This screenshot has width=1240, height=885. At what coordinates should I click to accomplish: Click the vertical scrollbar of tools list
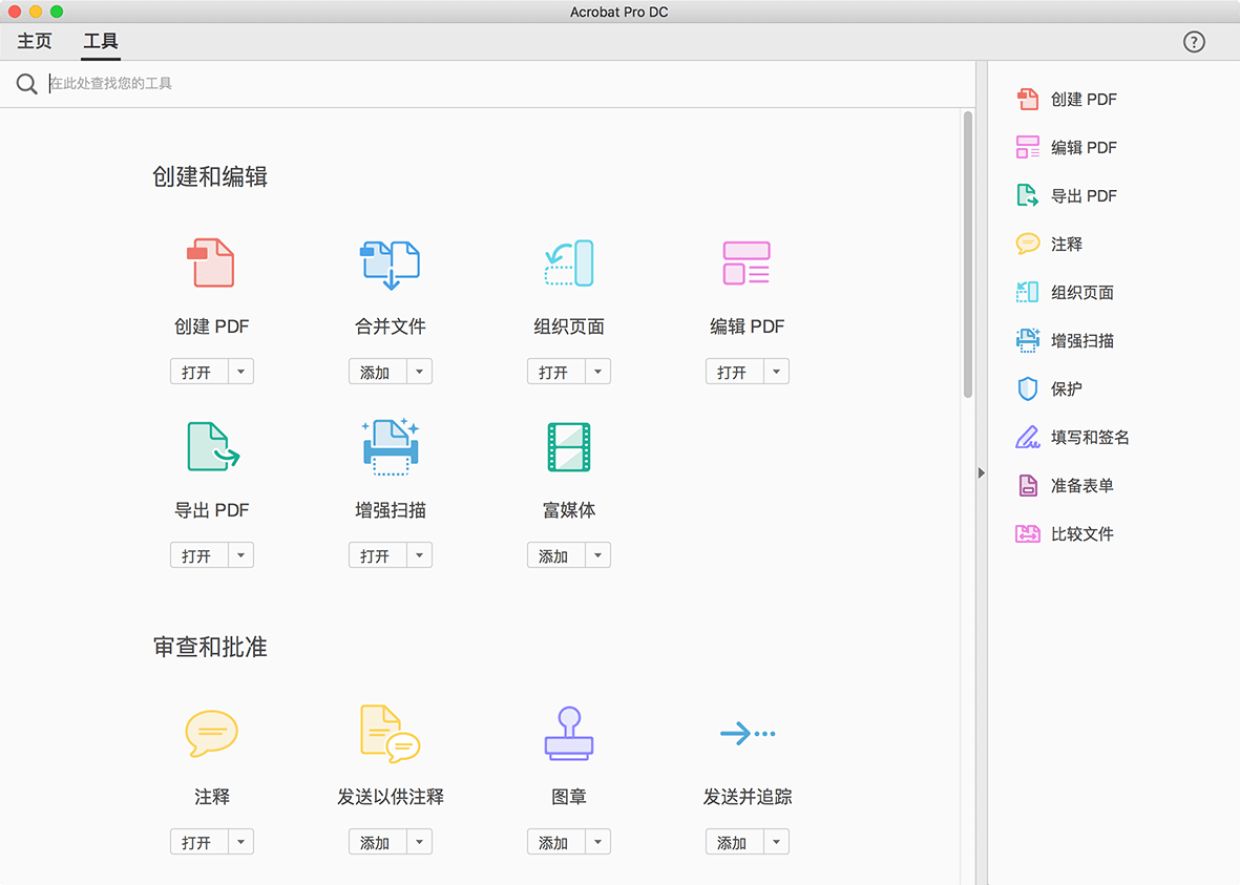tap(967, 255)
